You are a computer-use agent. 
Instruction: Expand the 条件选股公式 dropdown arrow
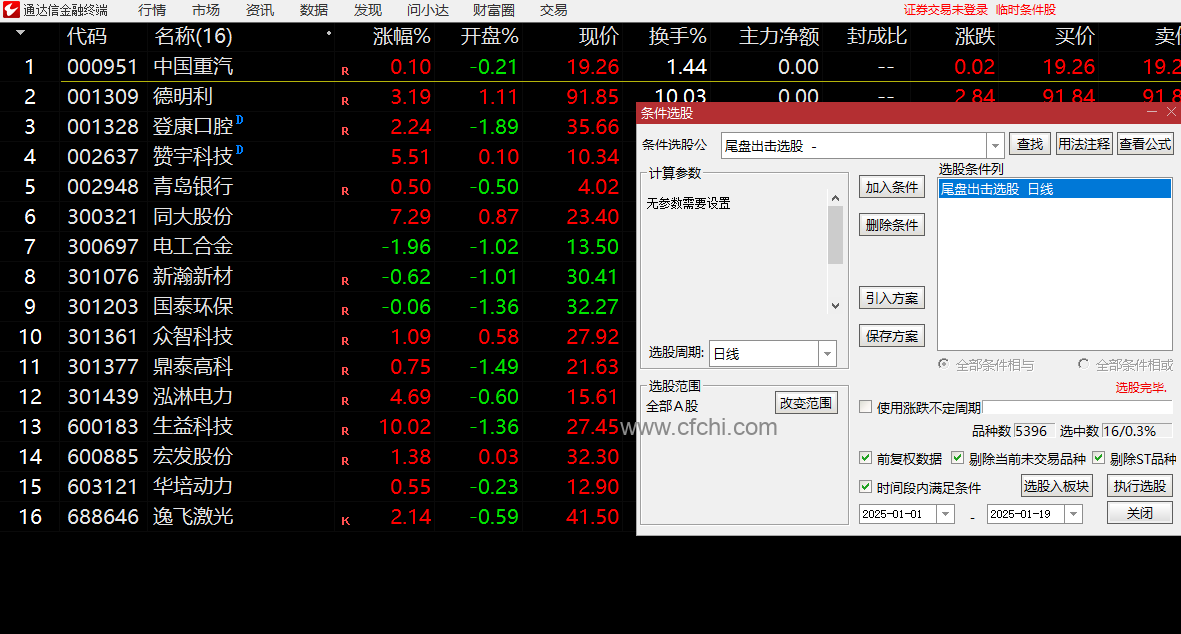tap(995, 145)
